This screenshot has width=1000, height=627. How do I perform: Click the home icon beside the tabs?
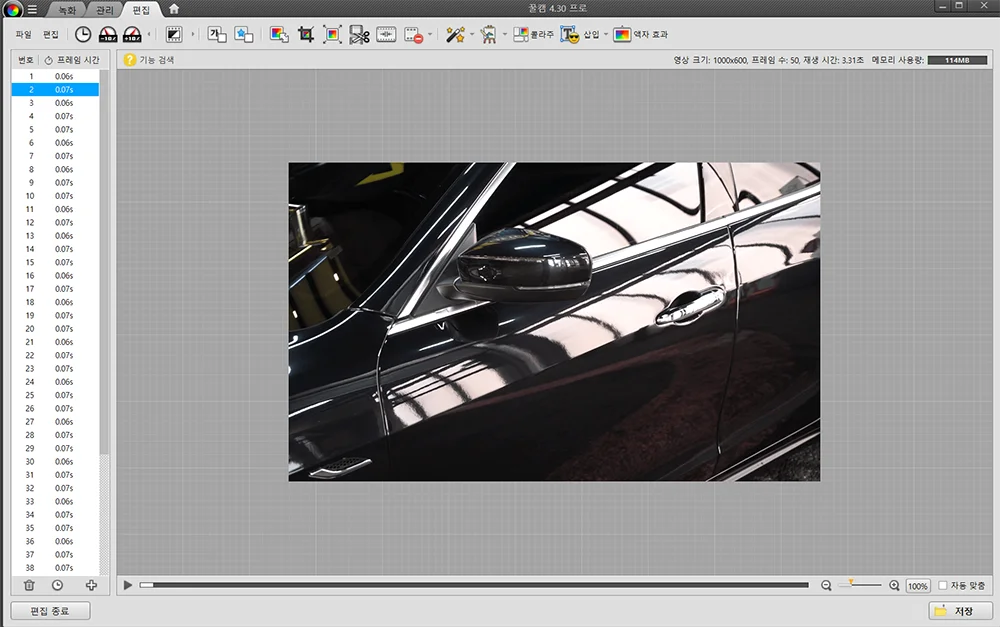(x=174, y=9)
